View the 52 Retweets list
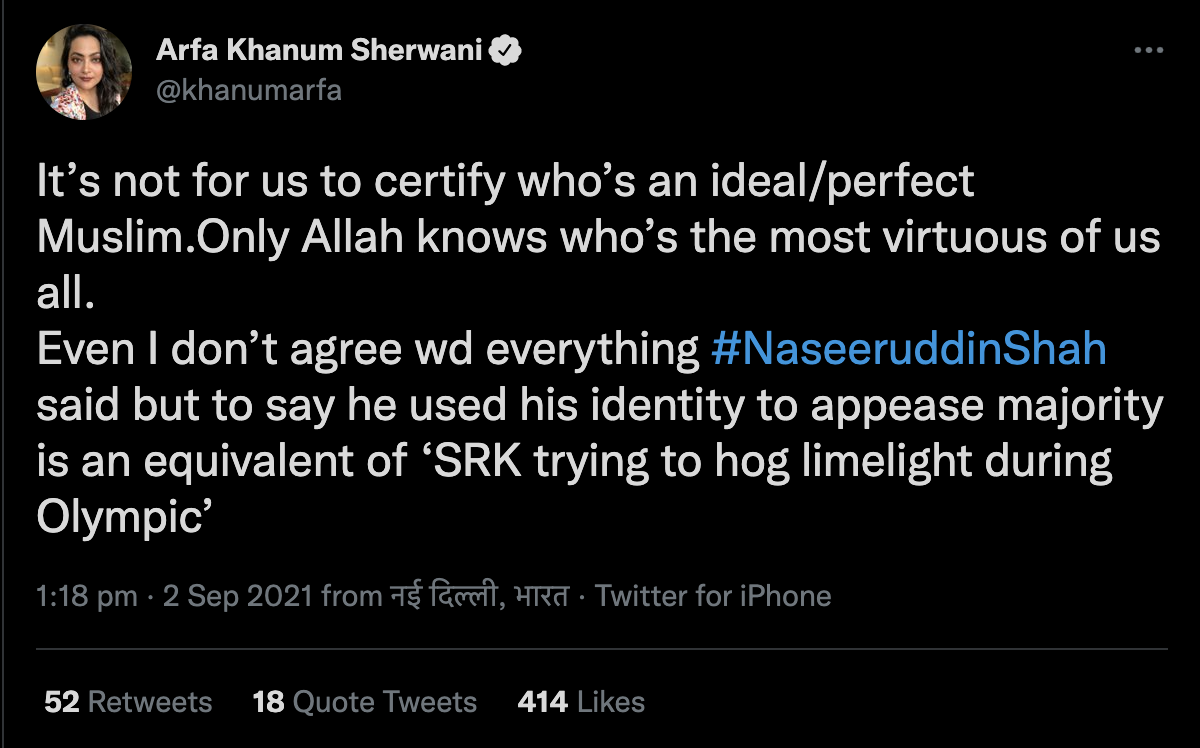The width and height of the screenshot is (1200, 748). click(128, 702)
